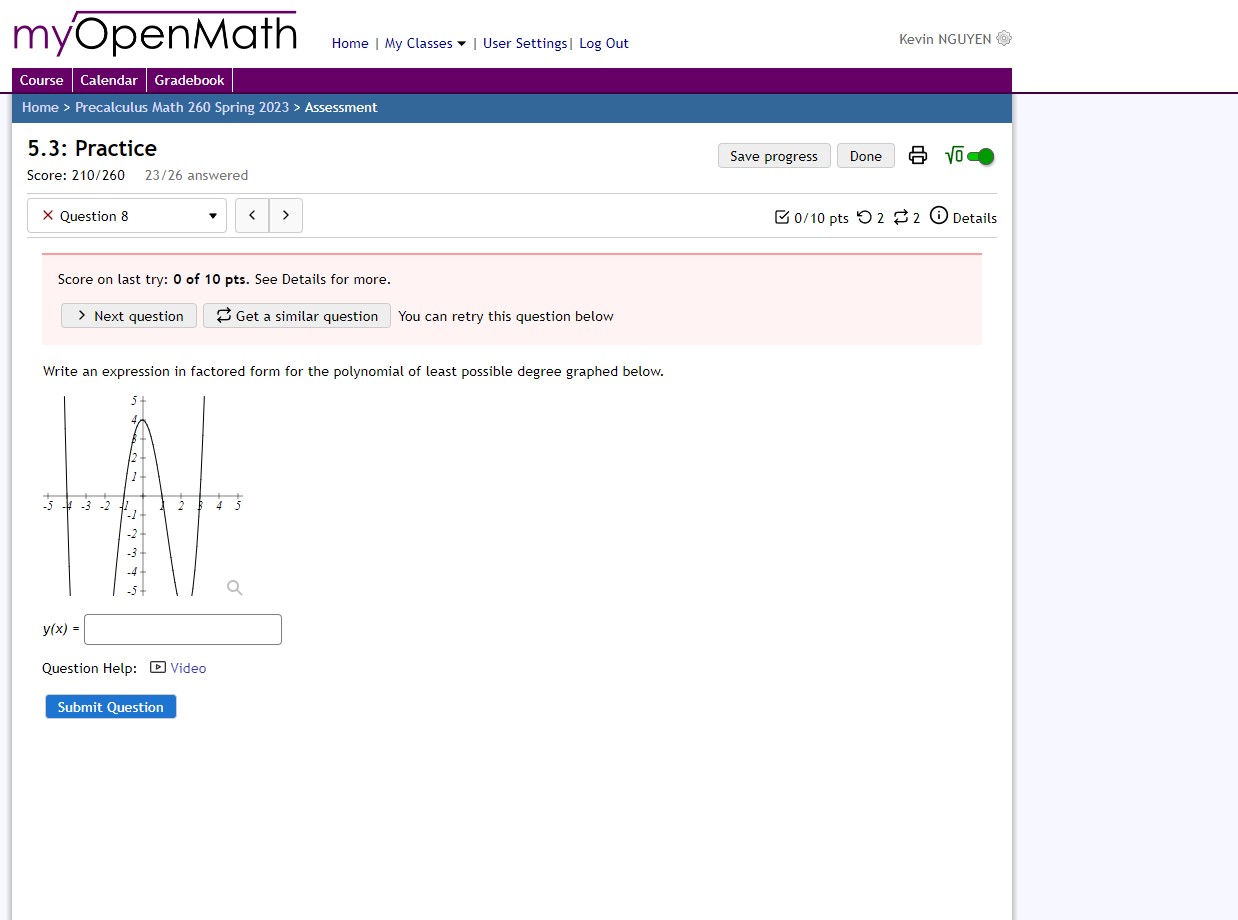
Task: Click the video play icon beside Question Help
Action: [x=157, y=667]
